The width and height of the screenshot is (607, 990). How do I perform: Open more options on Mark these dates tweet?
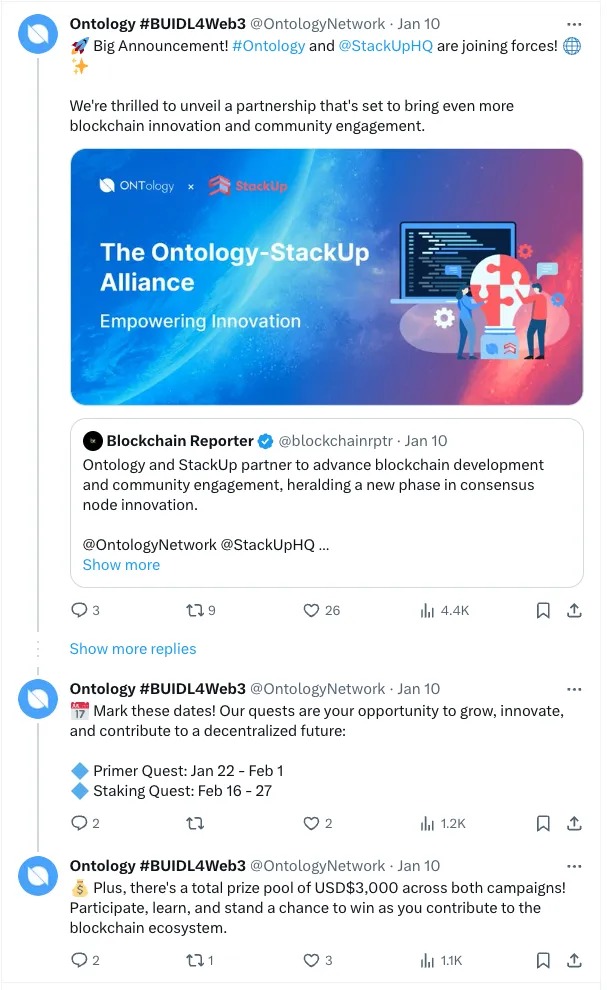pos(574,689)
